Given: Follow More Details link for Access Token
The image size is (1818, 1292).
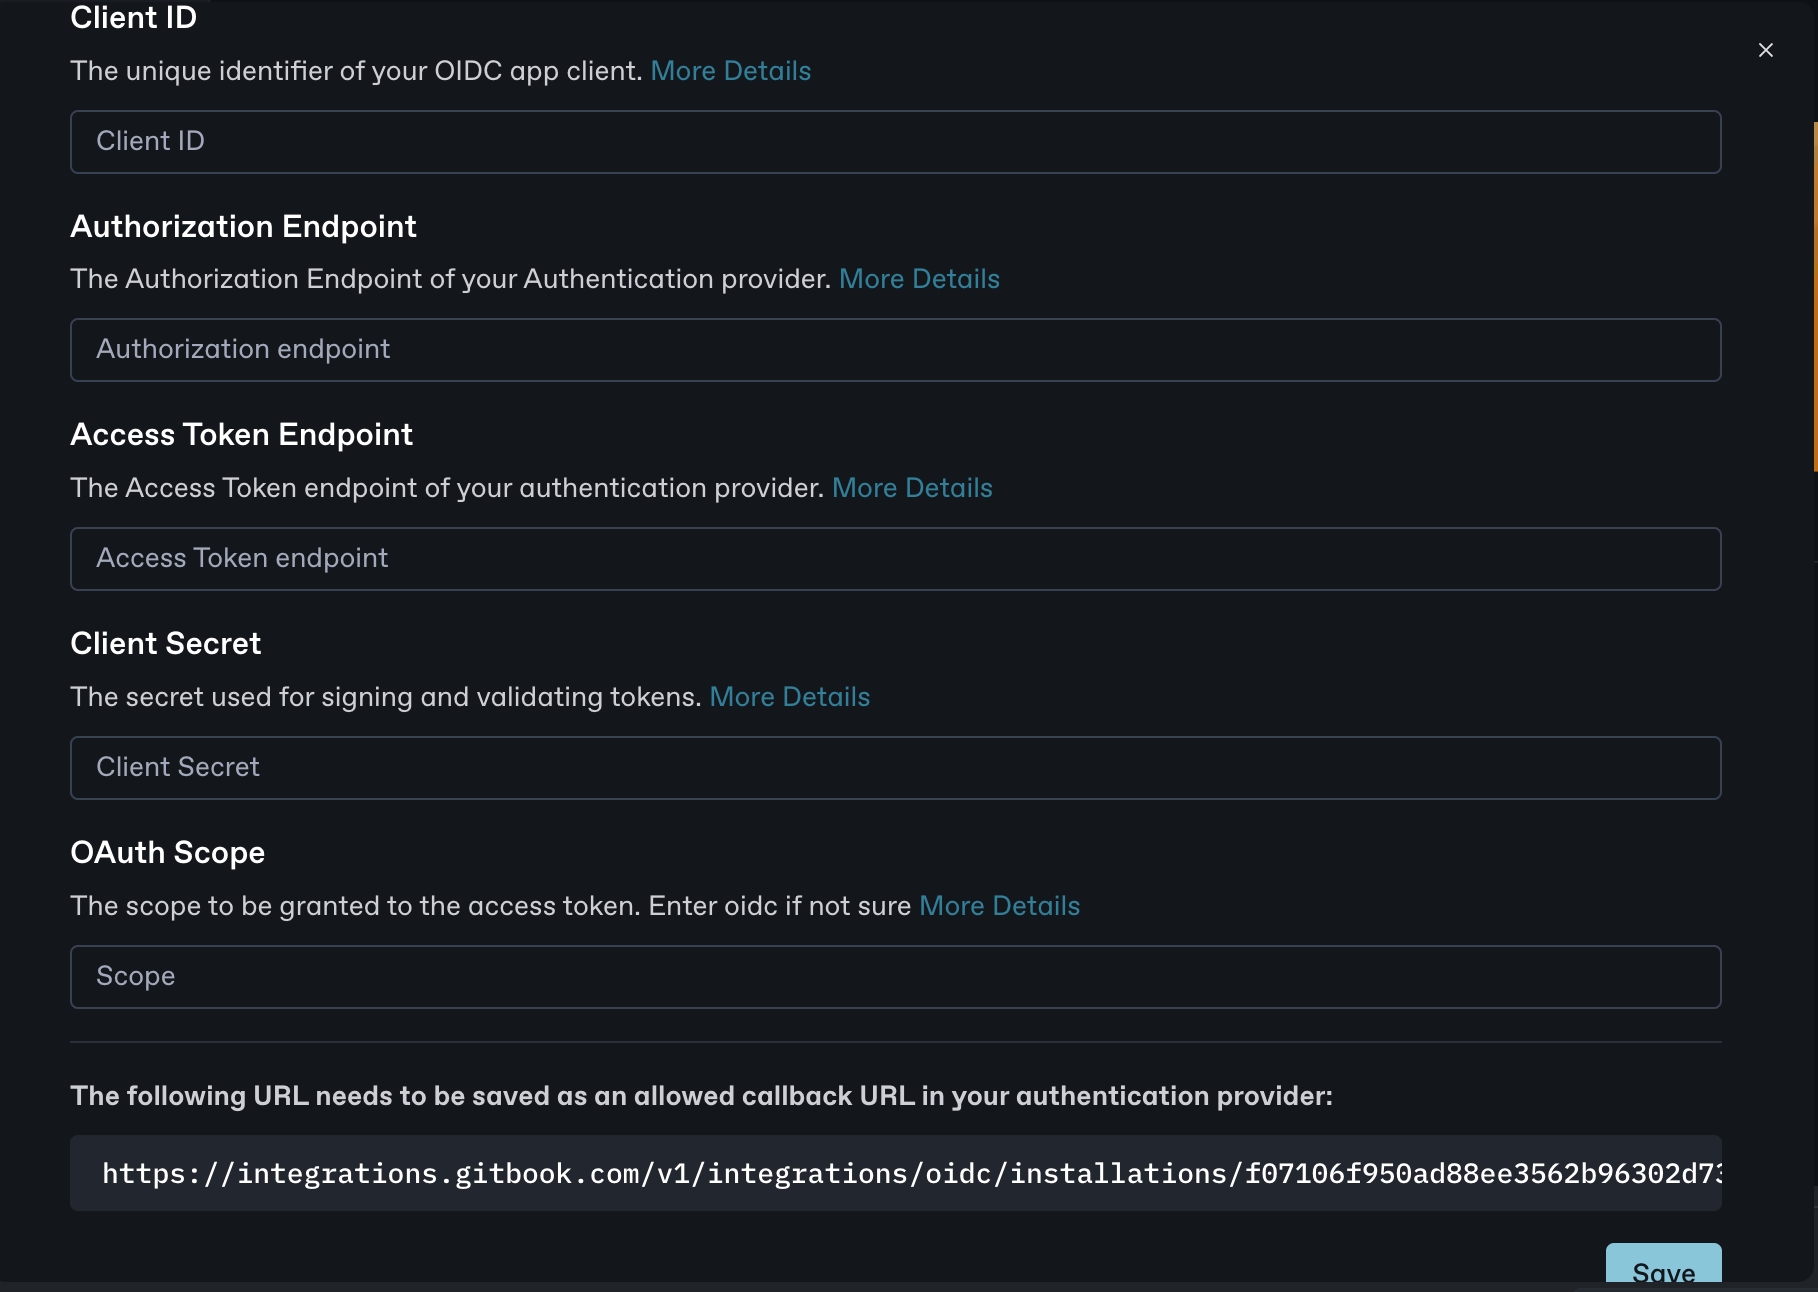Looking at the screenshot, I should point(912,488).
